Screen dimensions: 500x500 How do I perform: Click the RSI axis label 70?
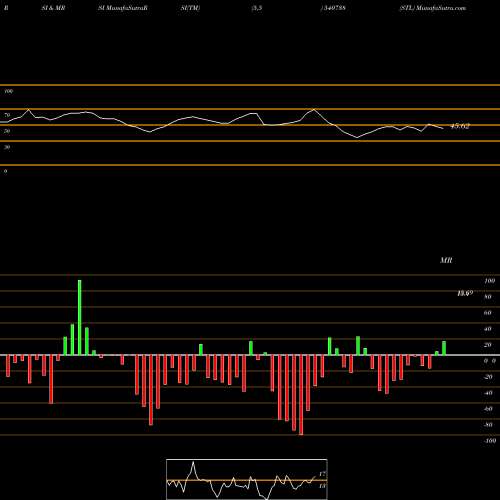(7, 115)
